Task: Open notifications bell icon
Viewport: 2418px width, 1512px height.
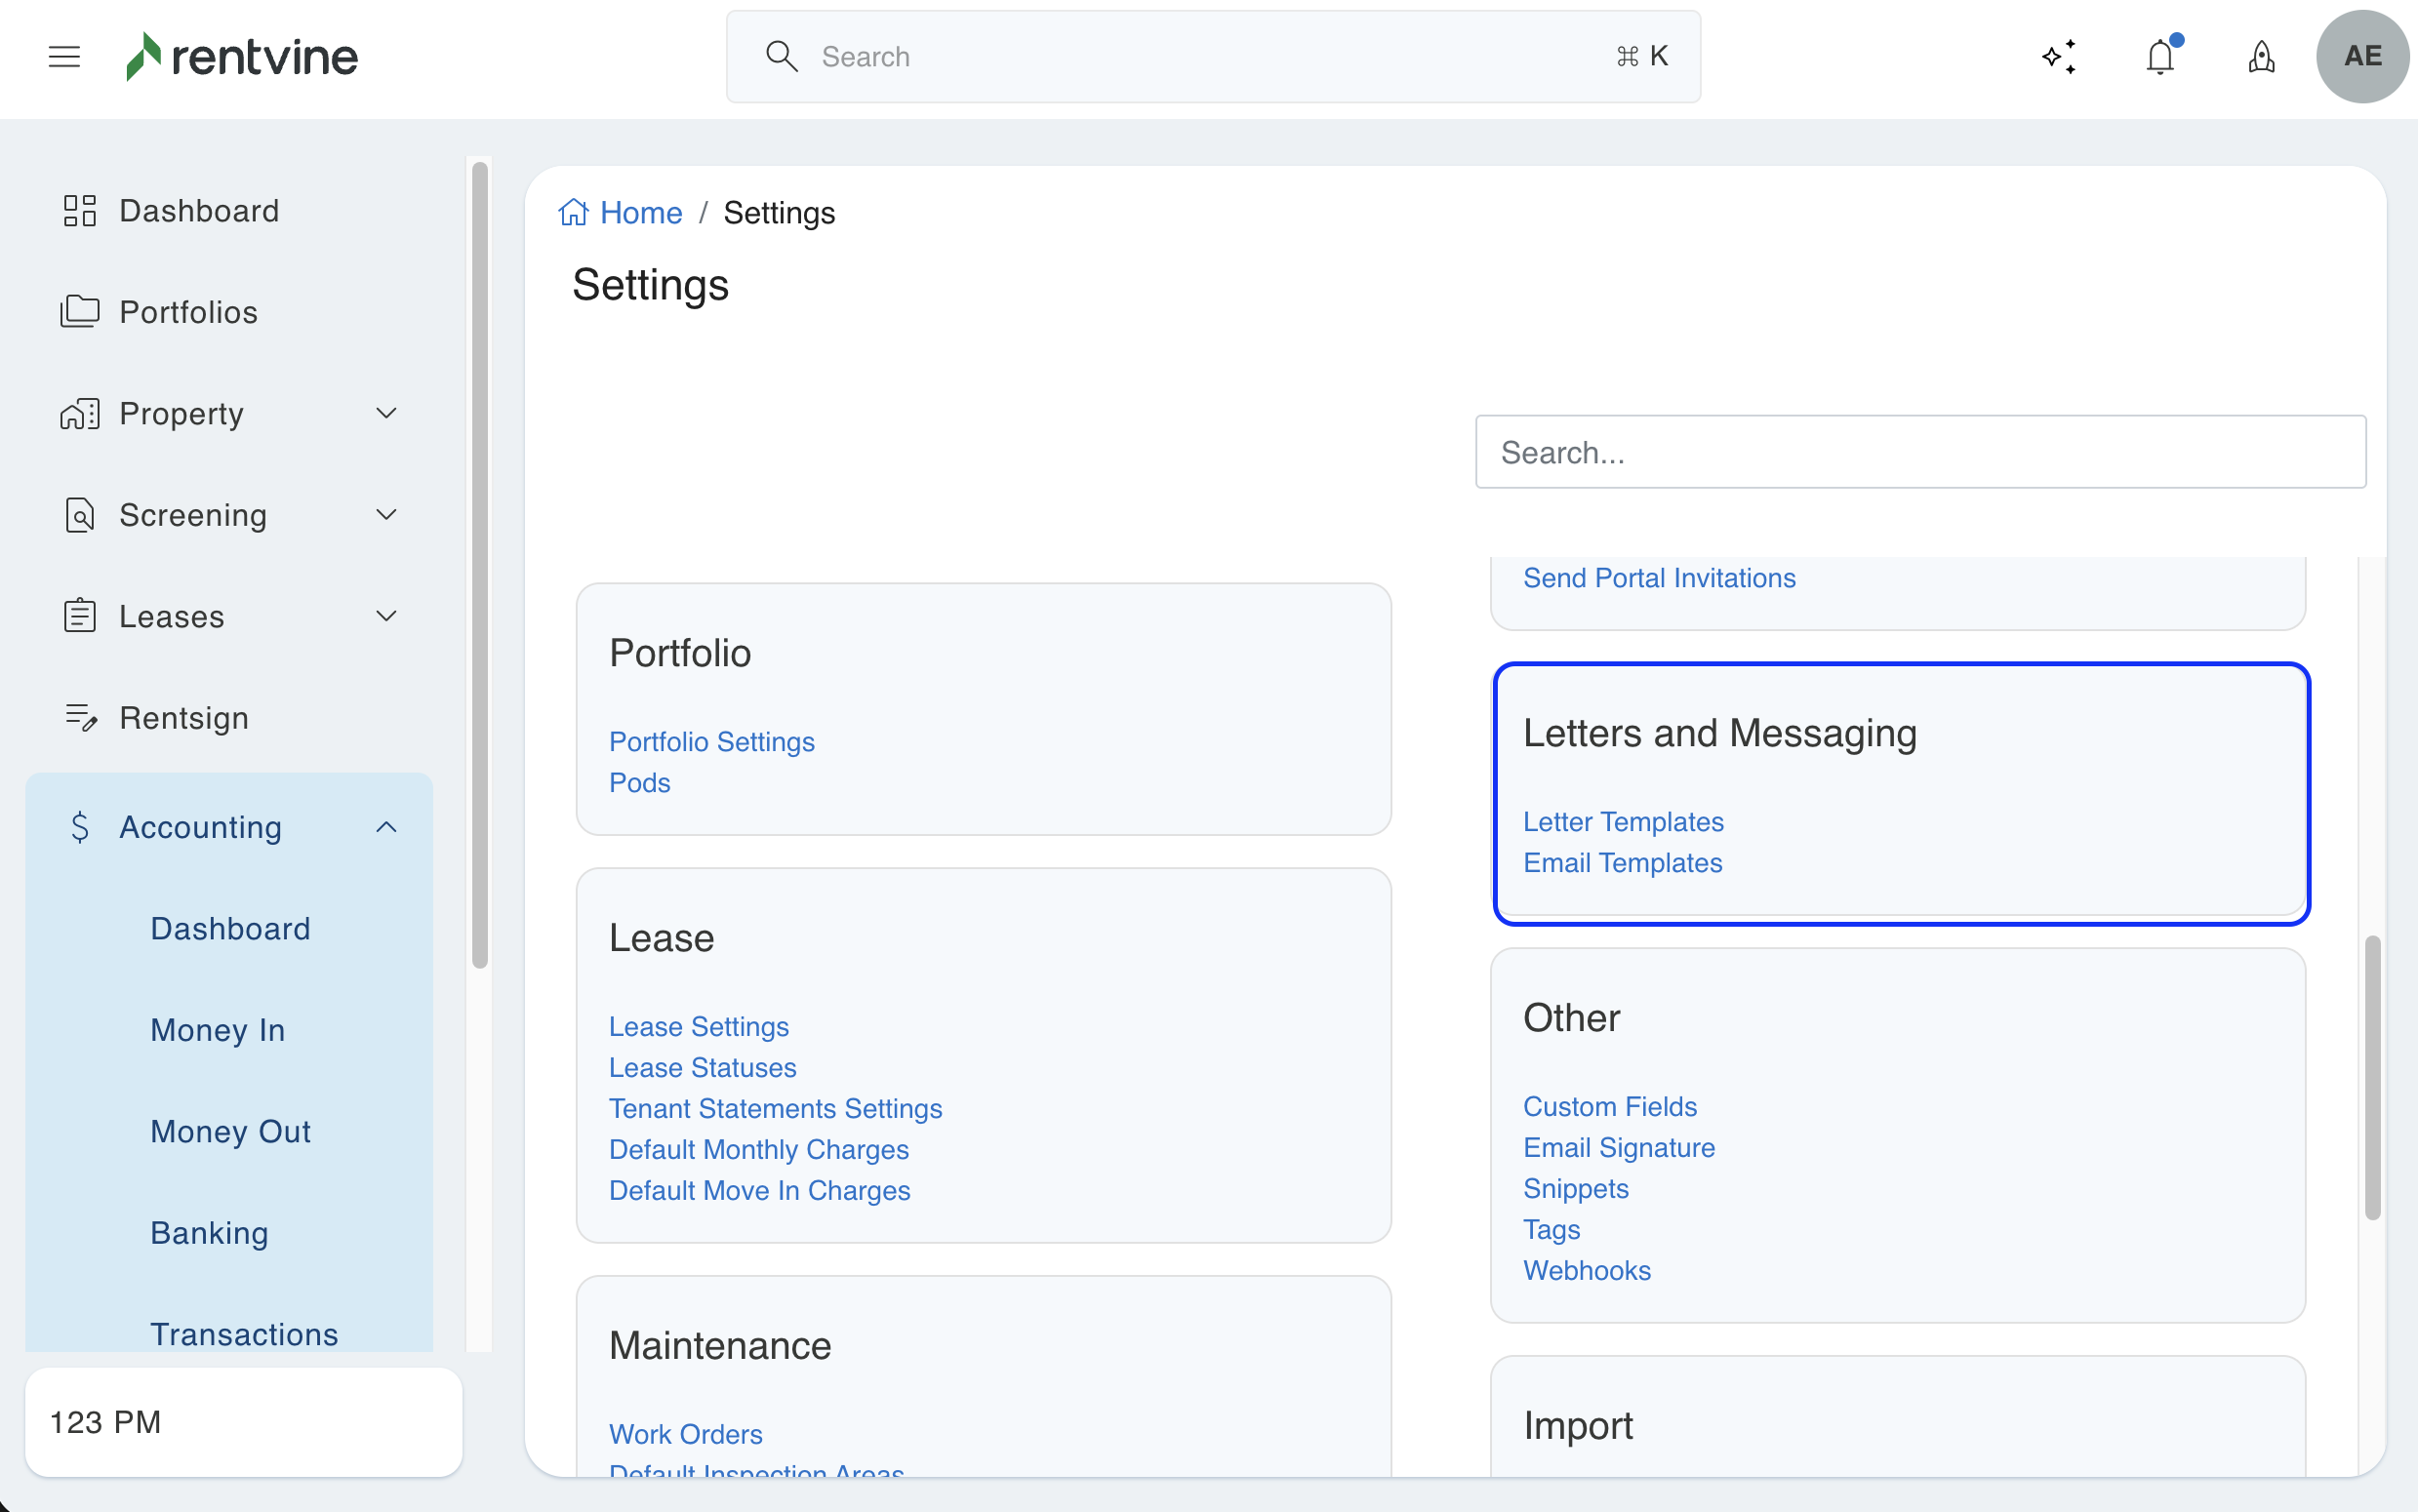Action: coord(2160,57)
